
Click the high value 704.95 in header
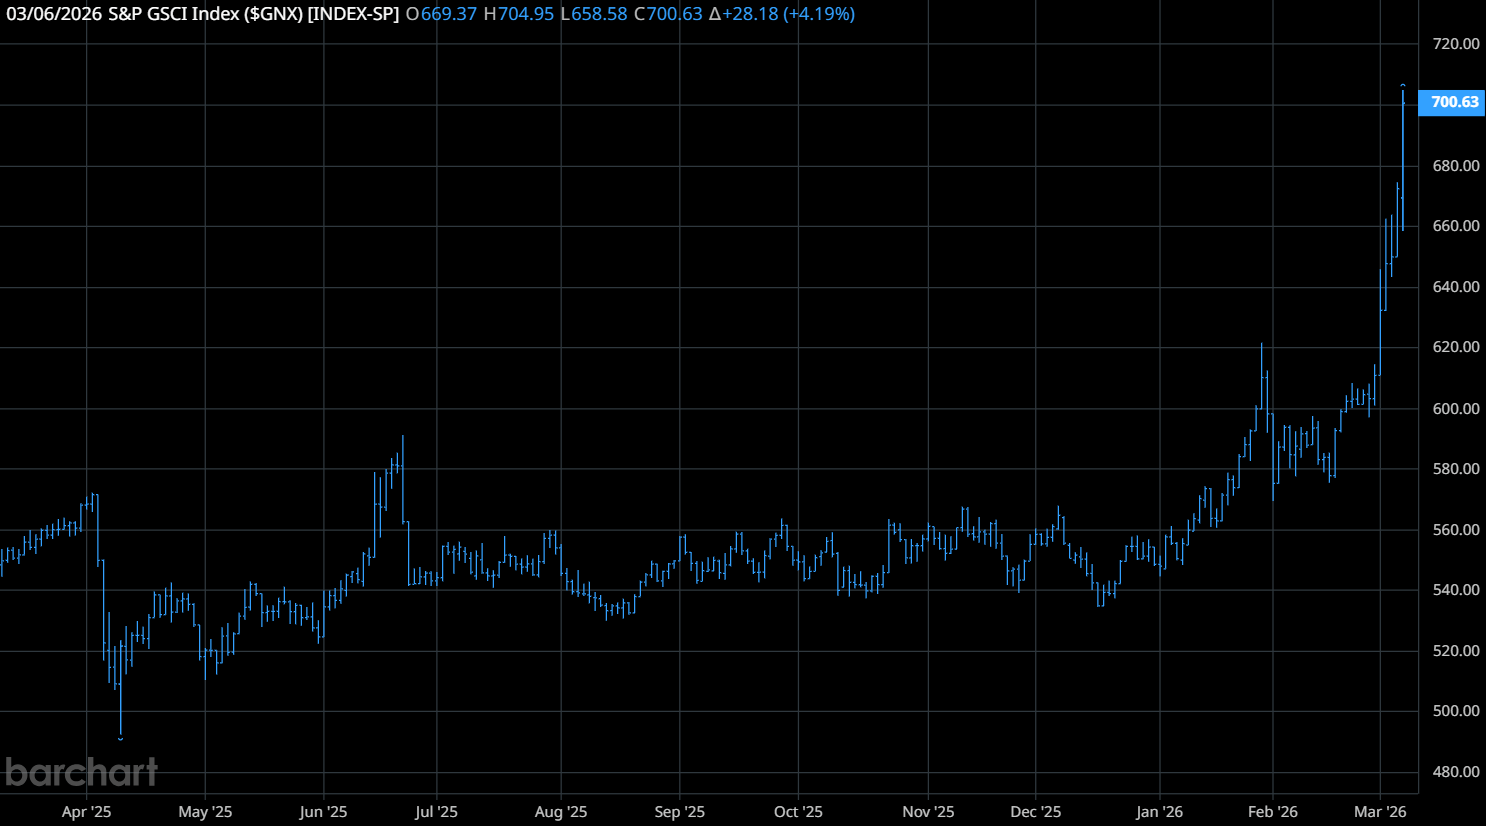click(x=526, y=14)
